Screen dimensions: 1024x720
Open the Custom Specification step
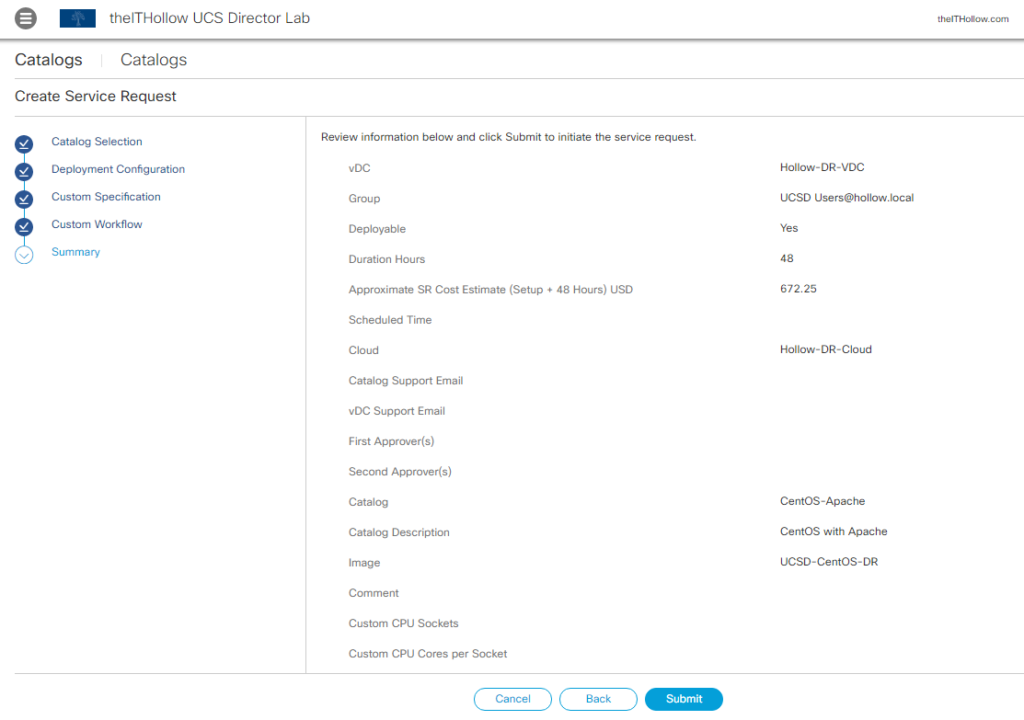(105, 197)
